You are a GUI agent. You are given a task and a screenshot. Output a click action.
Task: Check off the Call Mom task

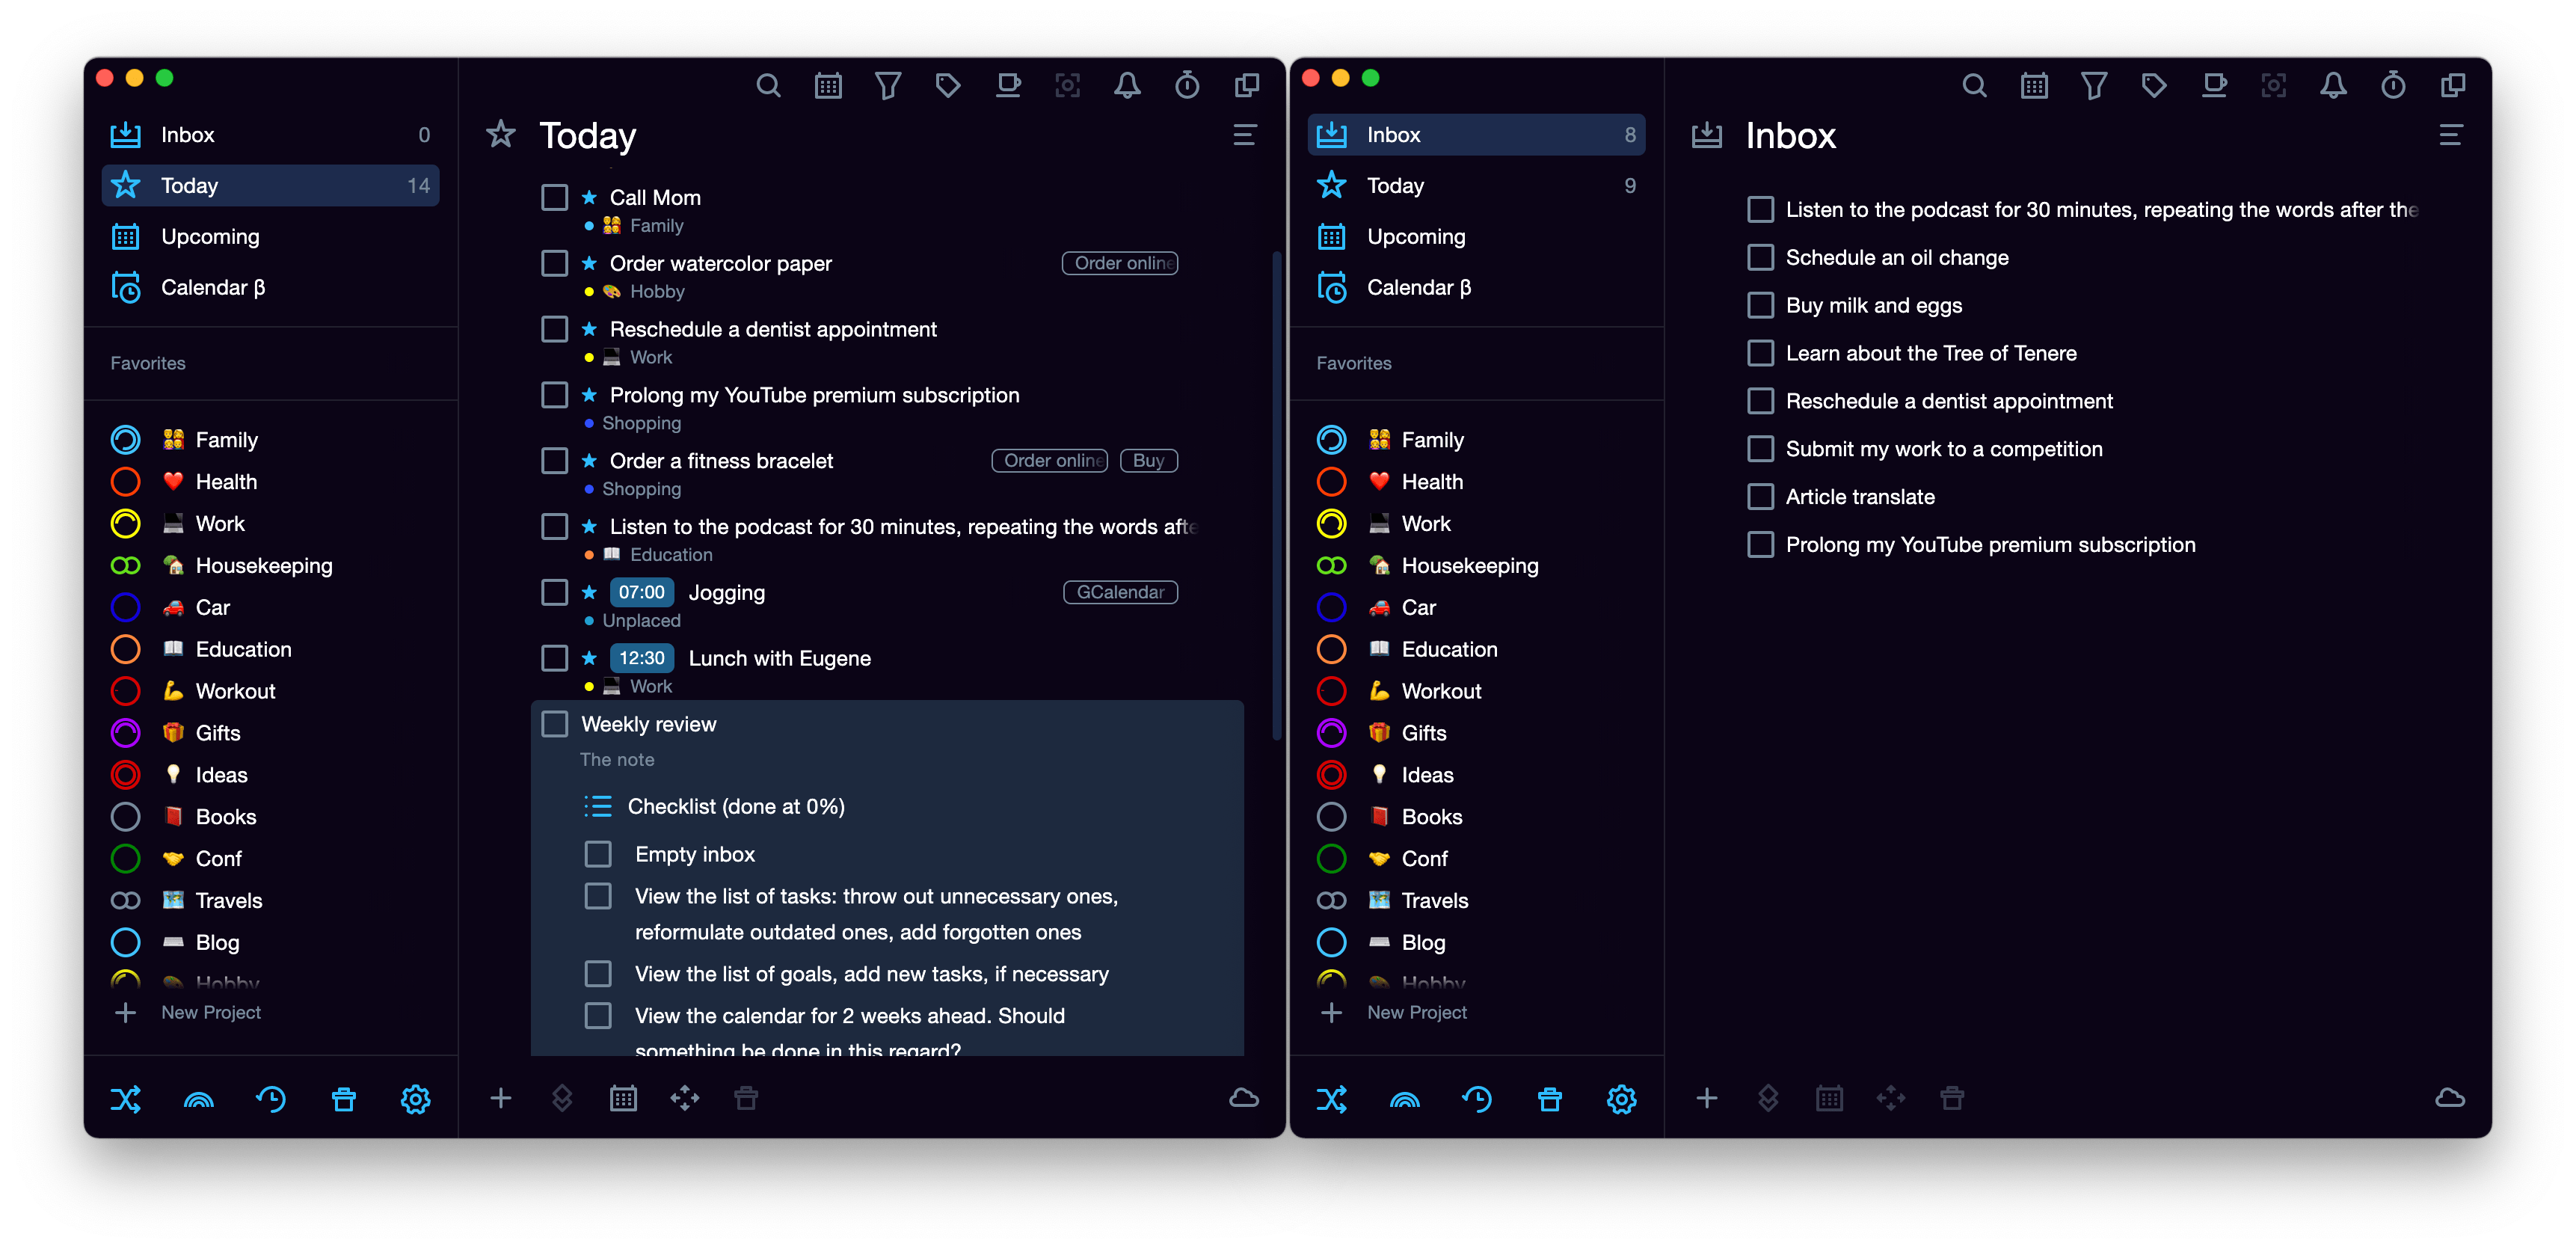(x=555, y=197)
